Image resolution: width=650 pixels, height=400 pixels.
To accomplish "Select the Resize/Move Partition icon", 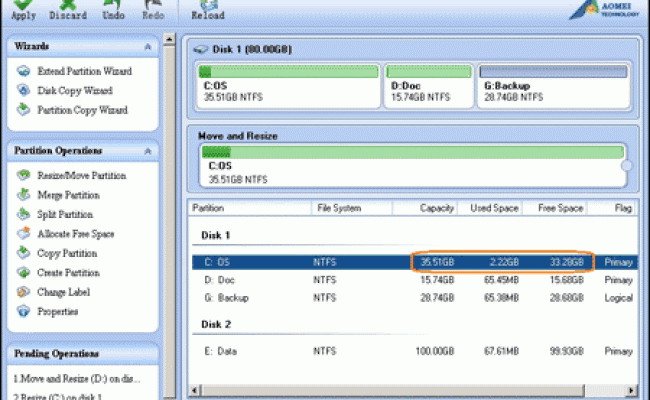I will pyautogui.click(x=24, y=175).
